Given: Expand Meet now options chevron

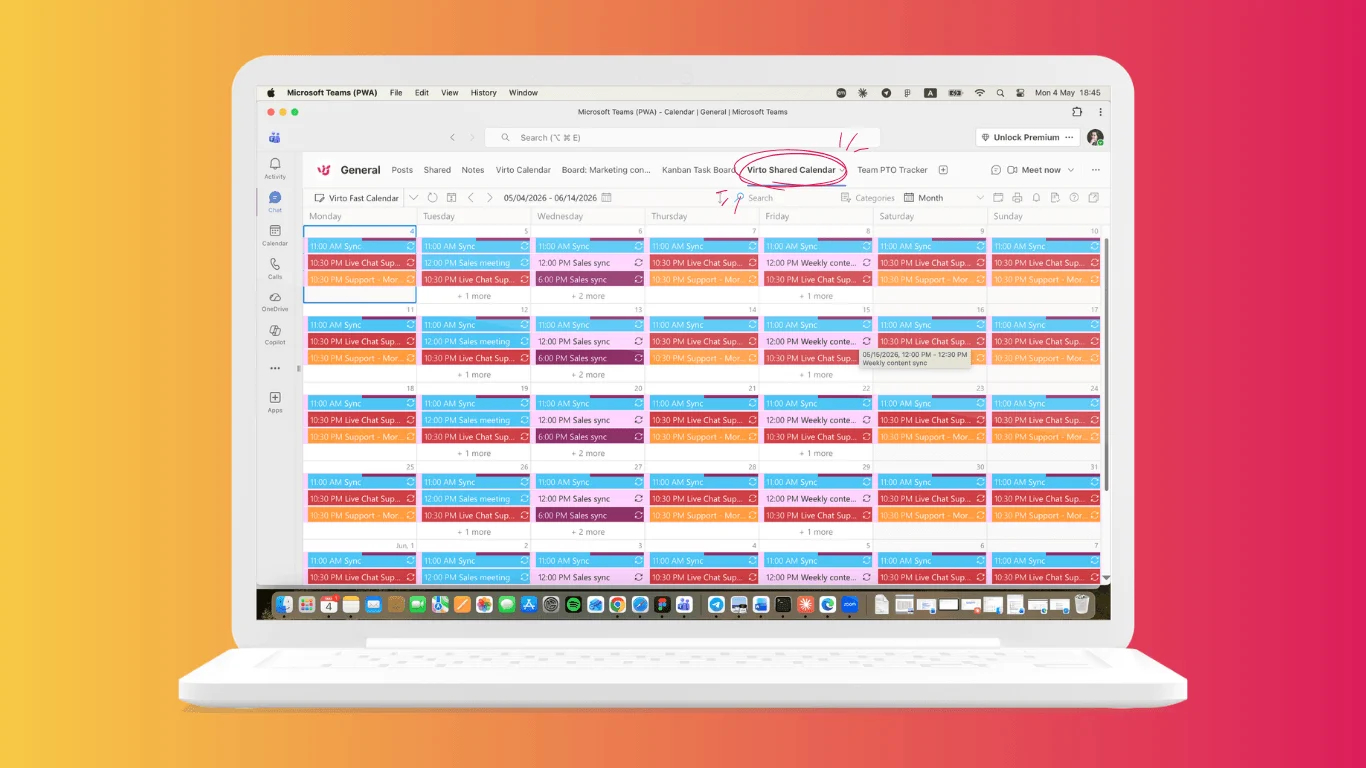Looking at the screenshot, I should (1071, 170).
